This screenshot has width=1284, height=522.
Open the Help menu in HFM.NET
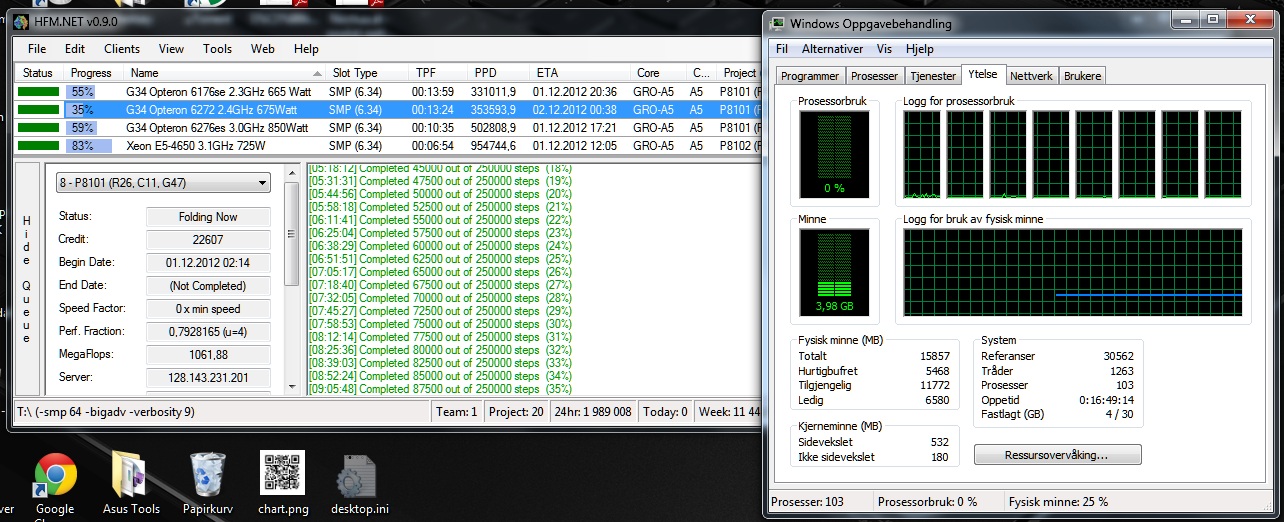(306, 49)
